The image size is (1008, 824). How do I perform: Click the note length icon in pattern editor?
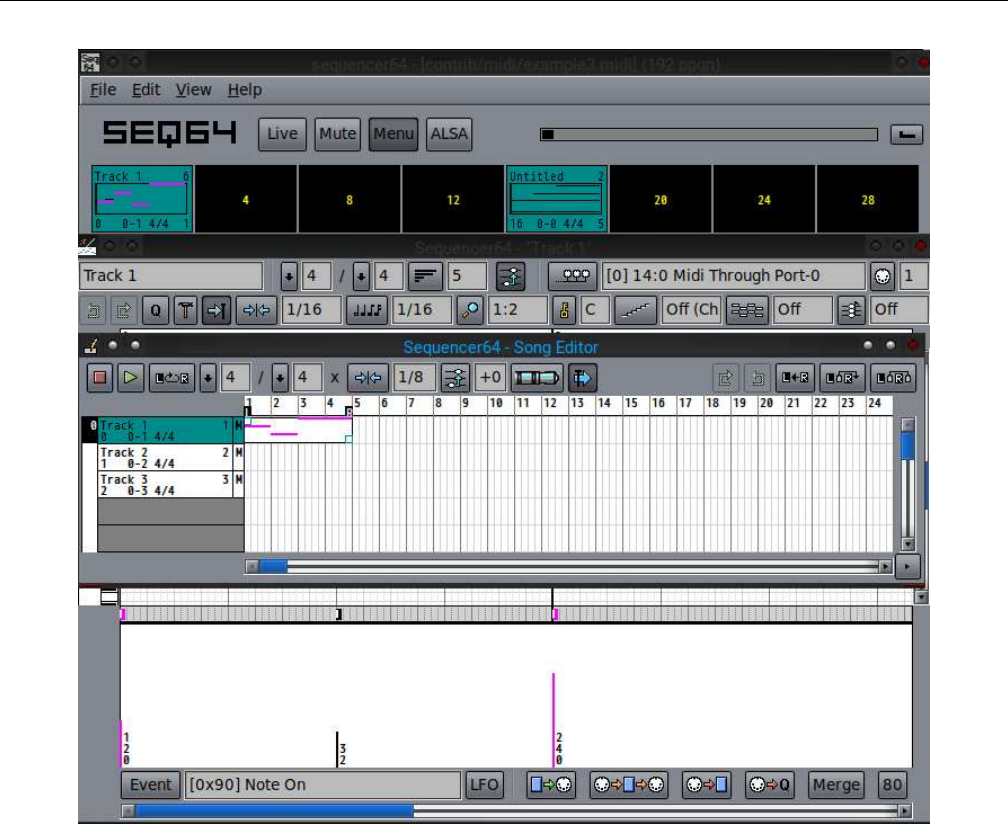(366, 310)
